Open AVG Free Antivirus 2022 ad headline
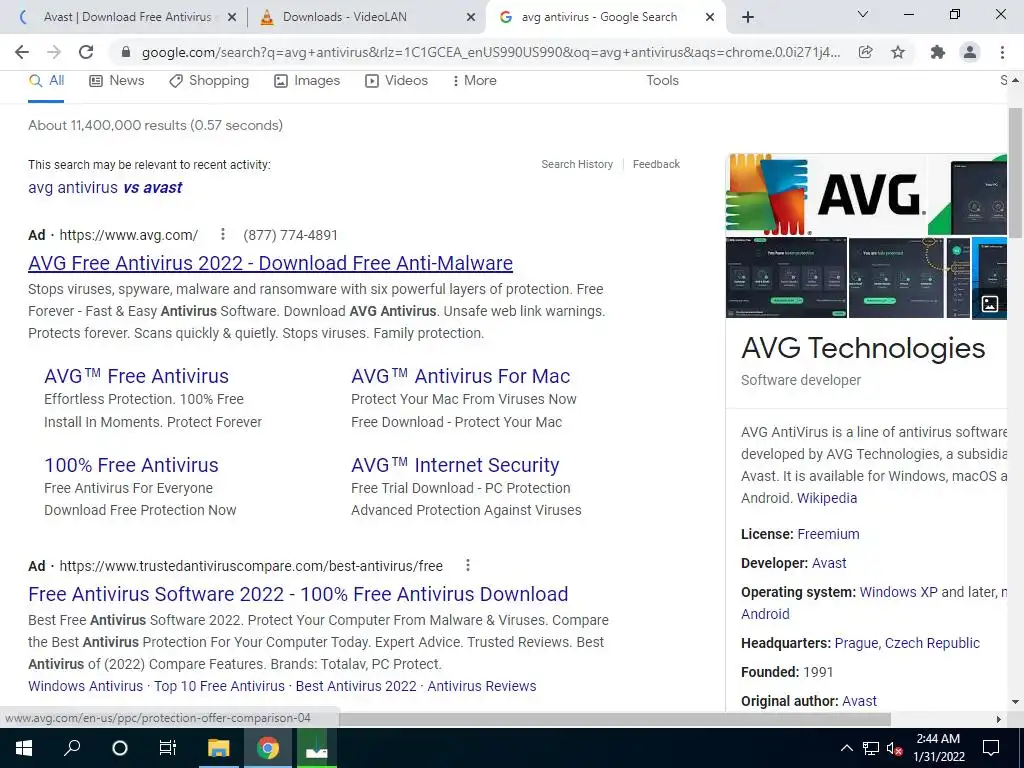Image resolution: width=1024 pixels, height=768 pixels. (x=270, y=263)
